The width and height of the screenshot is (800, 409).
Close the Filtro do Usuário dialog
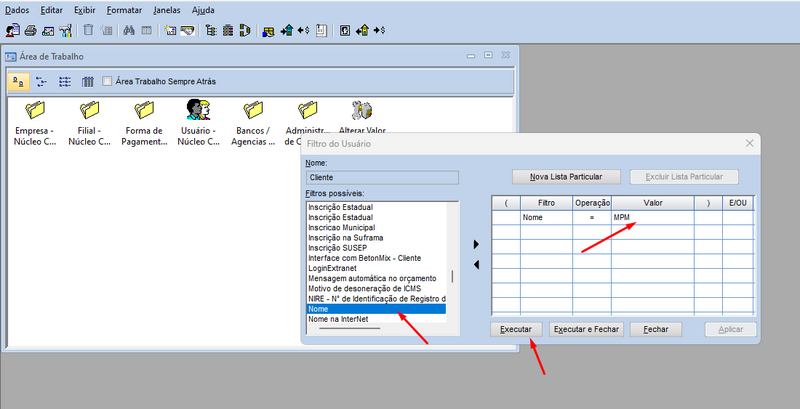coord(749,143)
